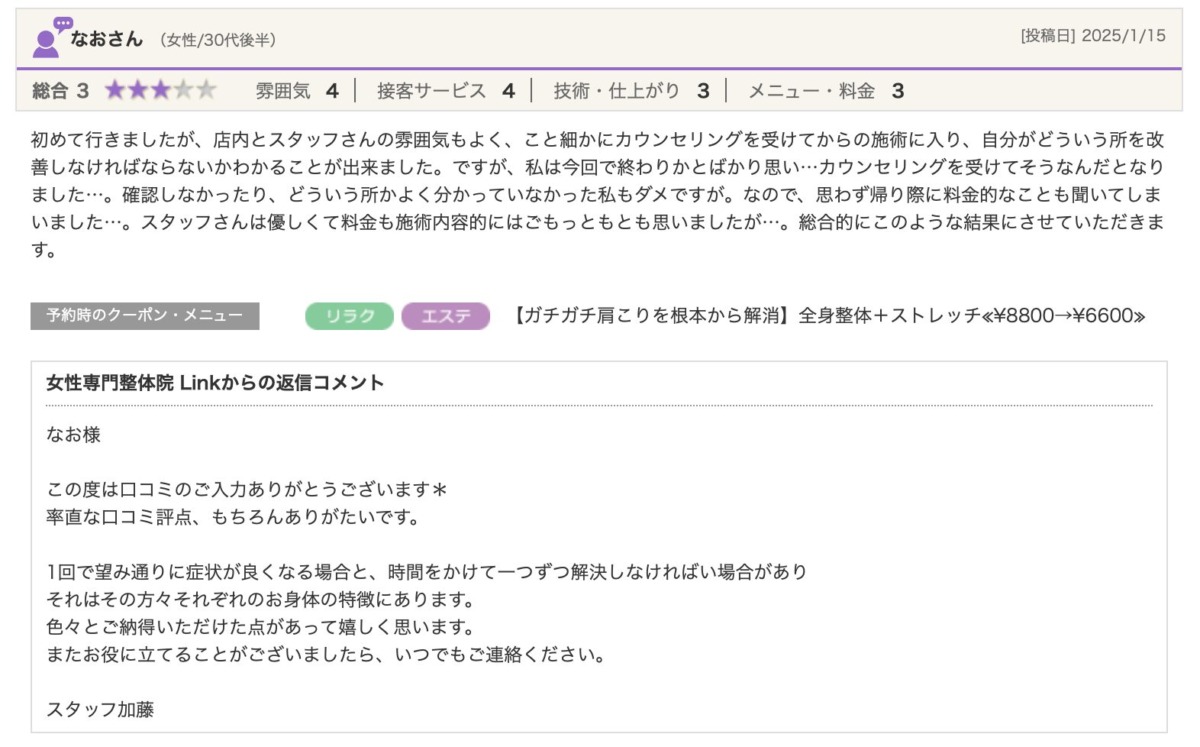Click the 女性専門整体院 Linkからの返信コメント heading

(x=215, y=383)
